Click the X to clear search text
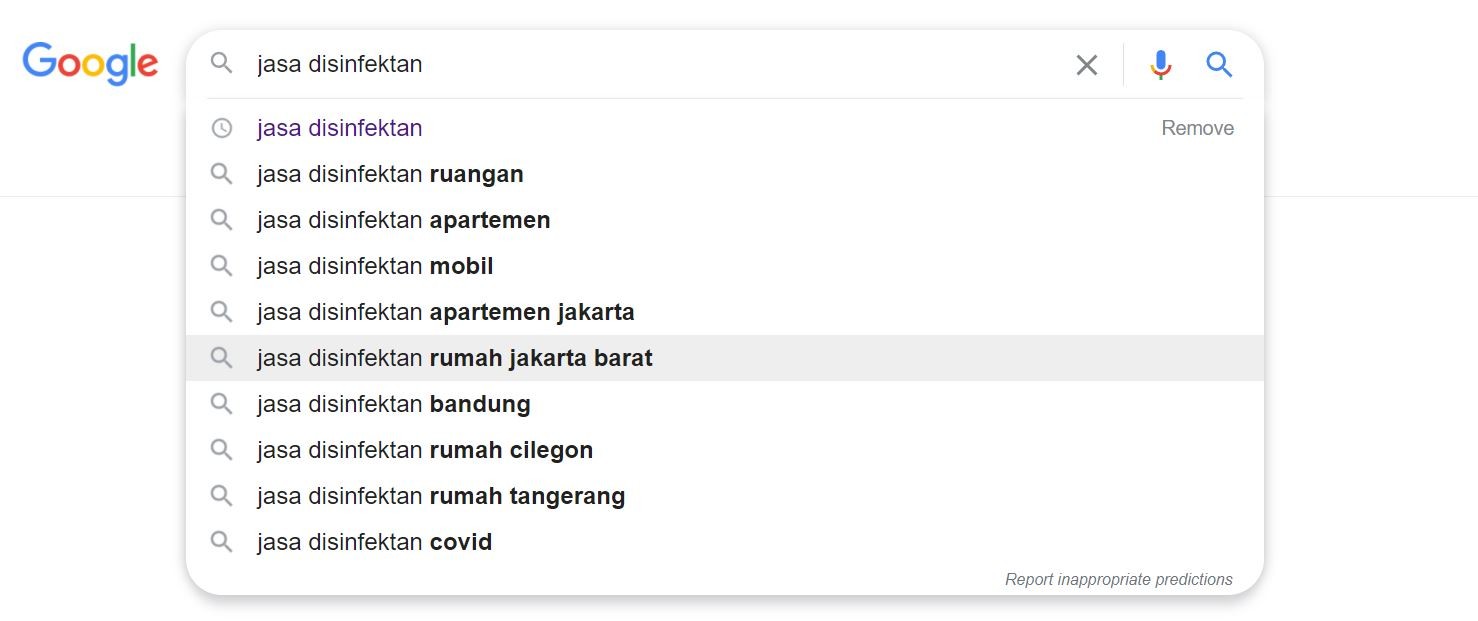This screenshot has height=621, width=1478. pos(1086,64)
